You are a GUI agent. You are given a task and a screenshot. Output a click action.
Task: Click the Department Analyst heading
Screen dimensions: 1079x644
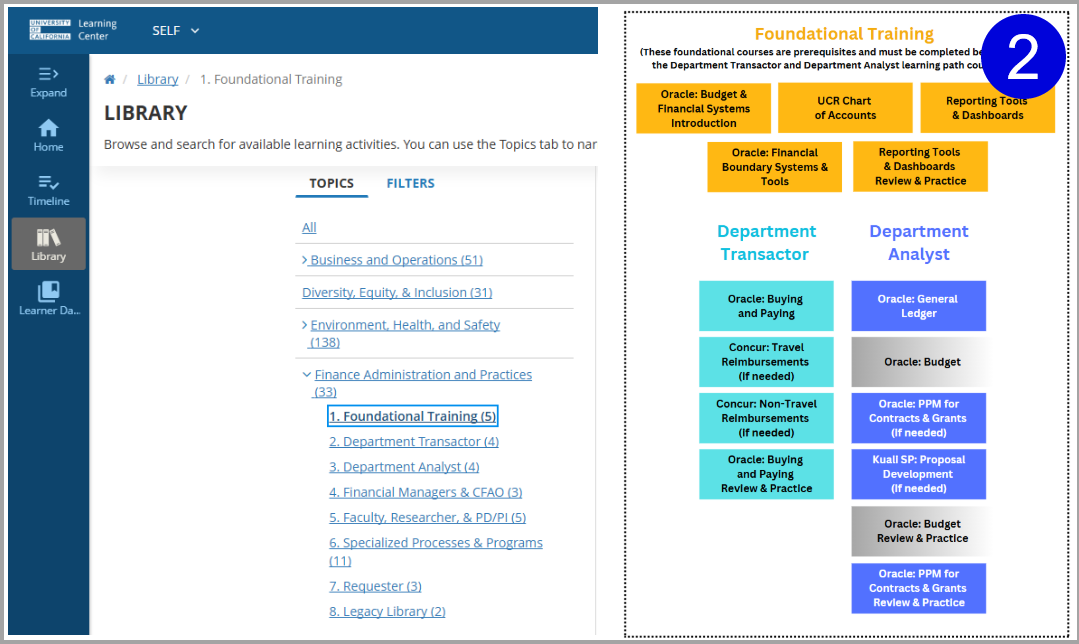(x=919, y=243)
